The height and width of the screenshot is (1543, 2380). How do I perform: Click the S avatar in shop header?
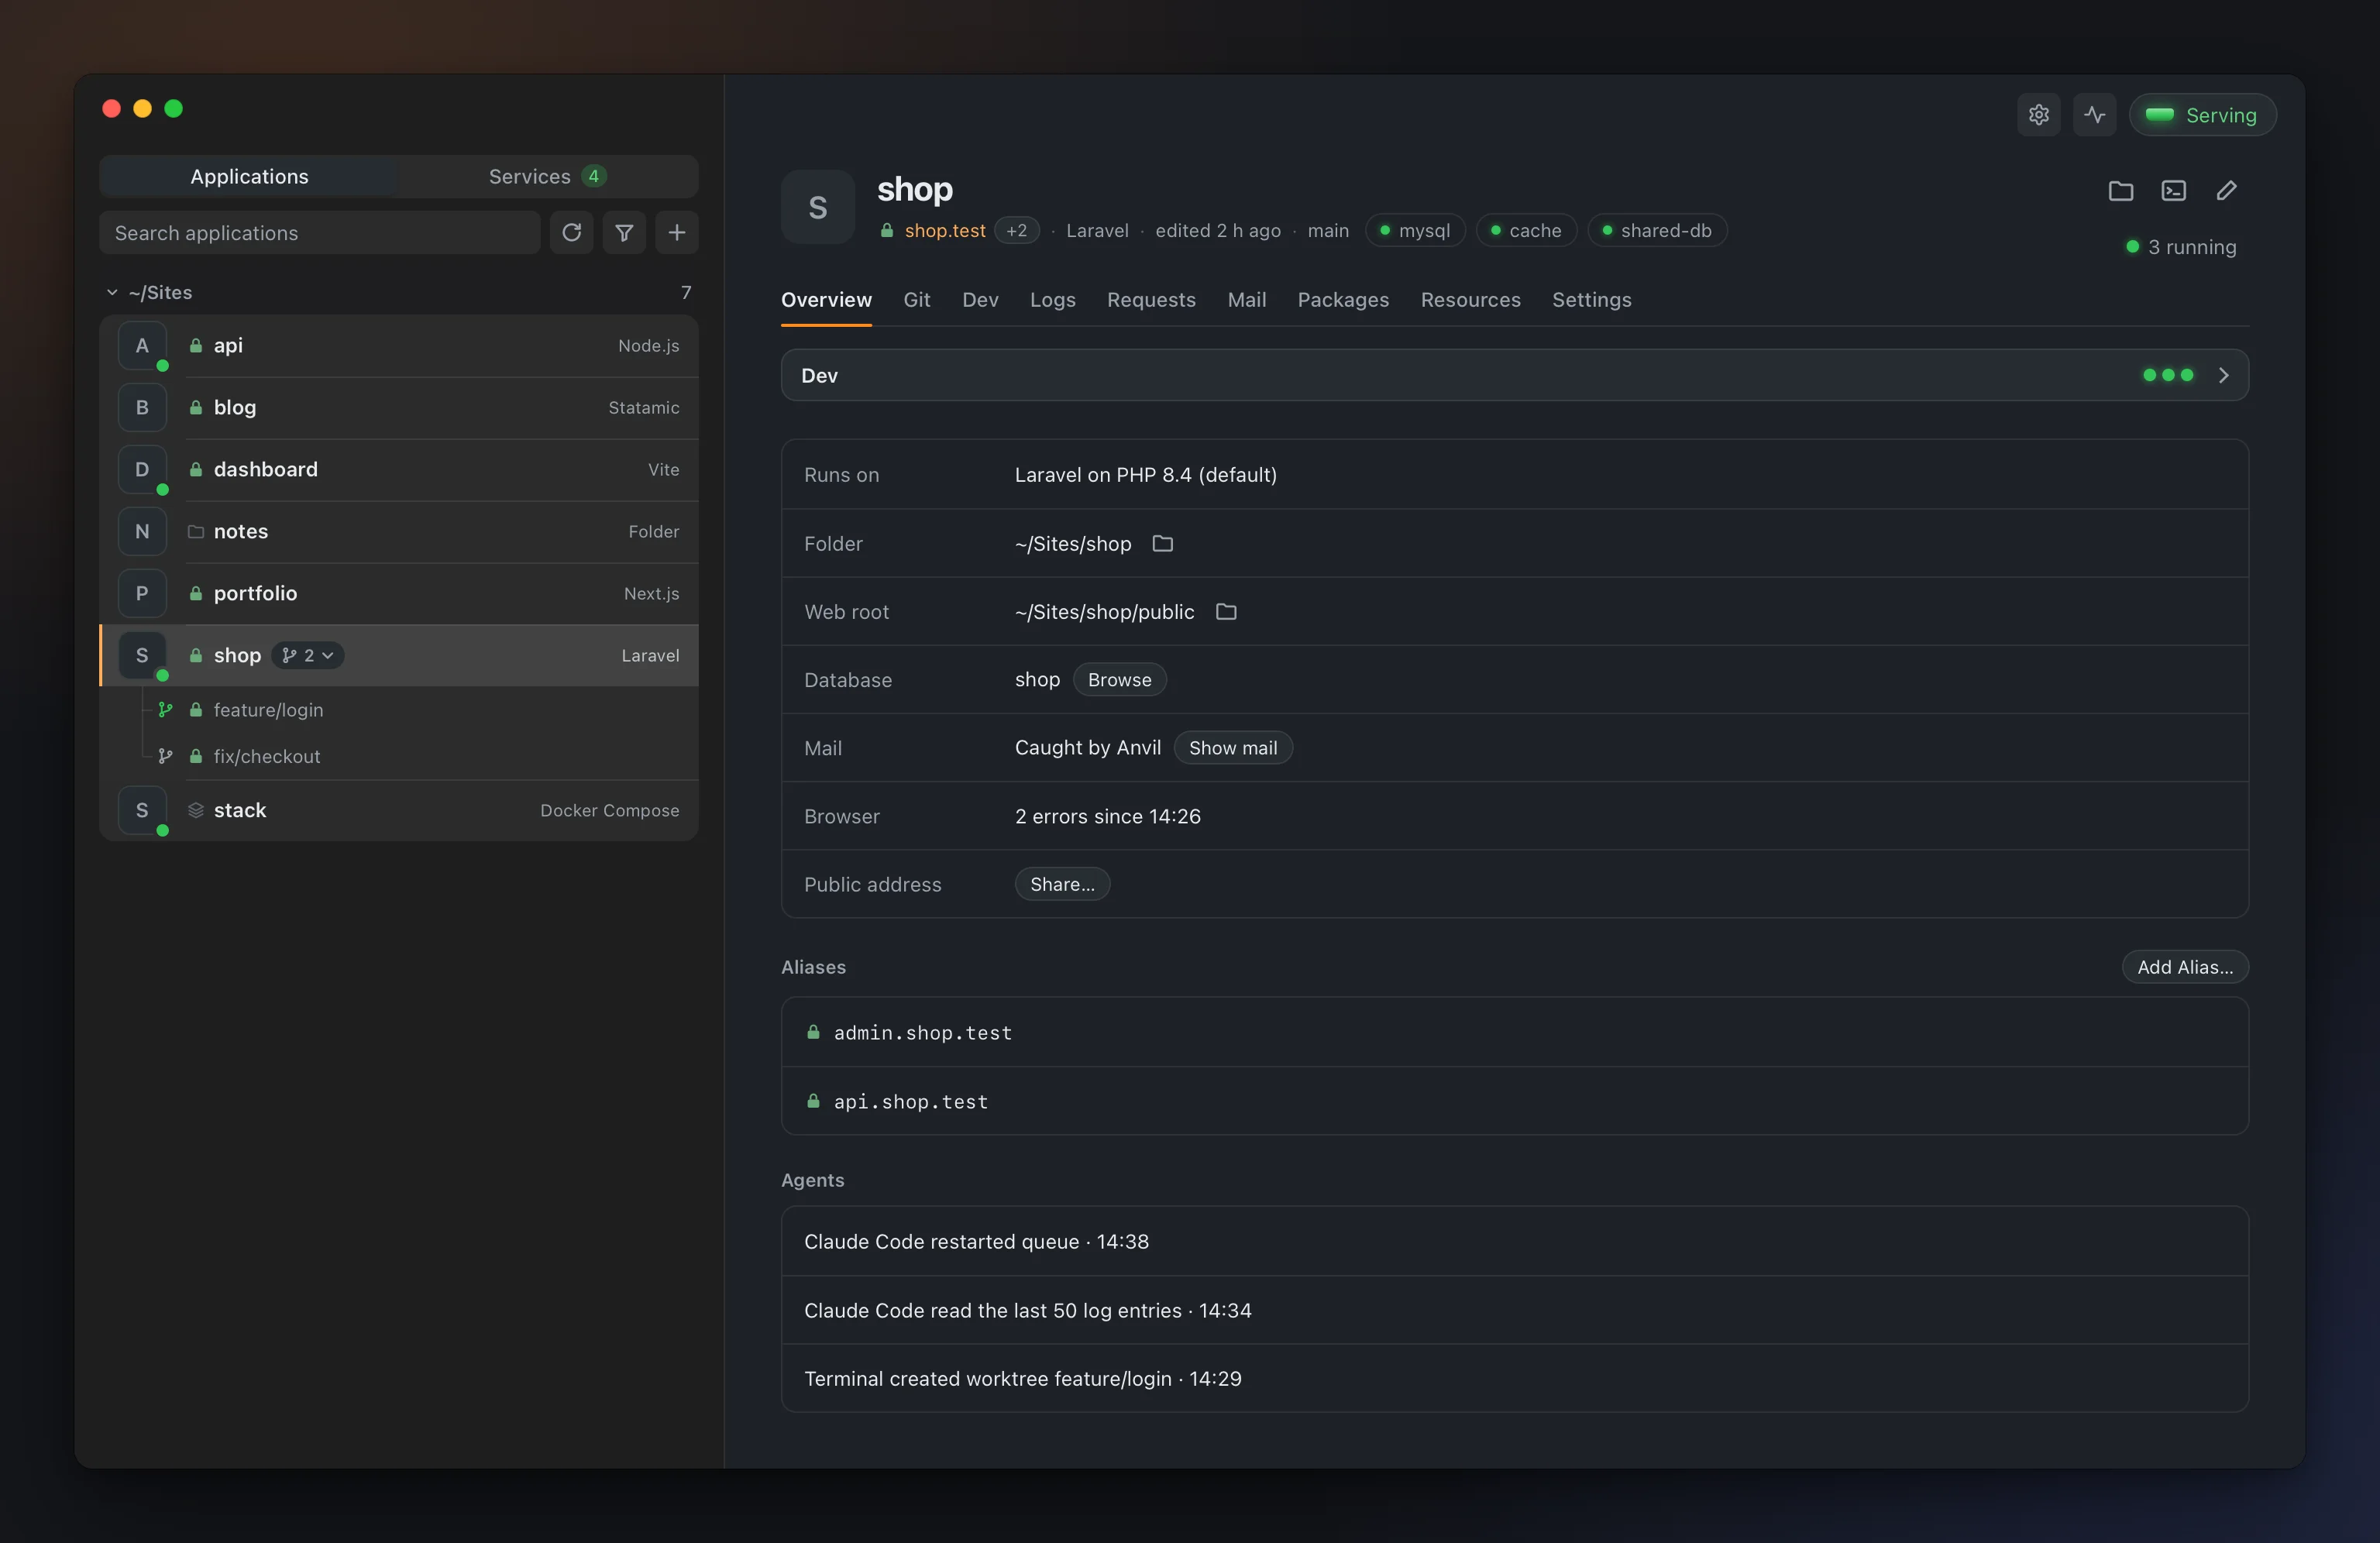coord(818,207)
